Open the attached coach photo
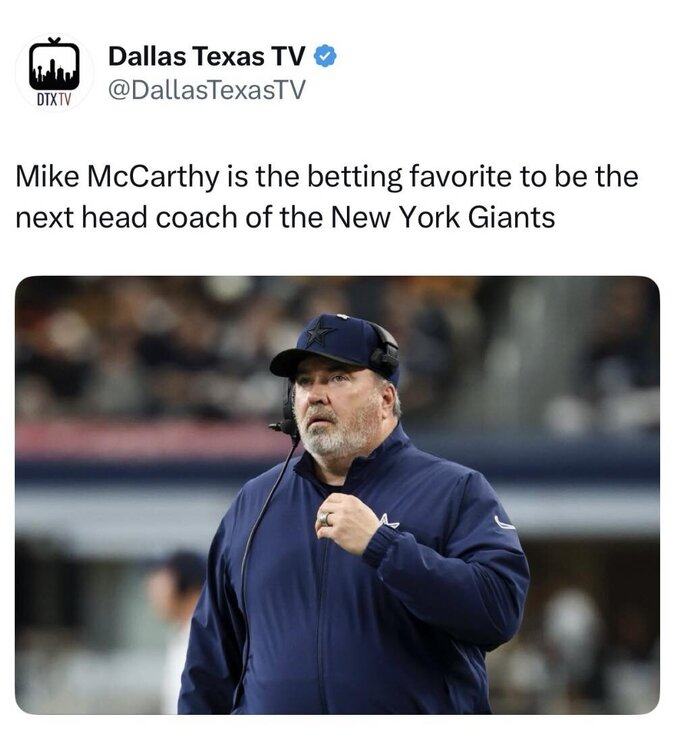This screenshot has height=750, width=675. pyautogui.click(x=337, y=495)
